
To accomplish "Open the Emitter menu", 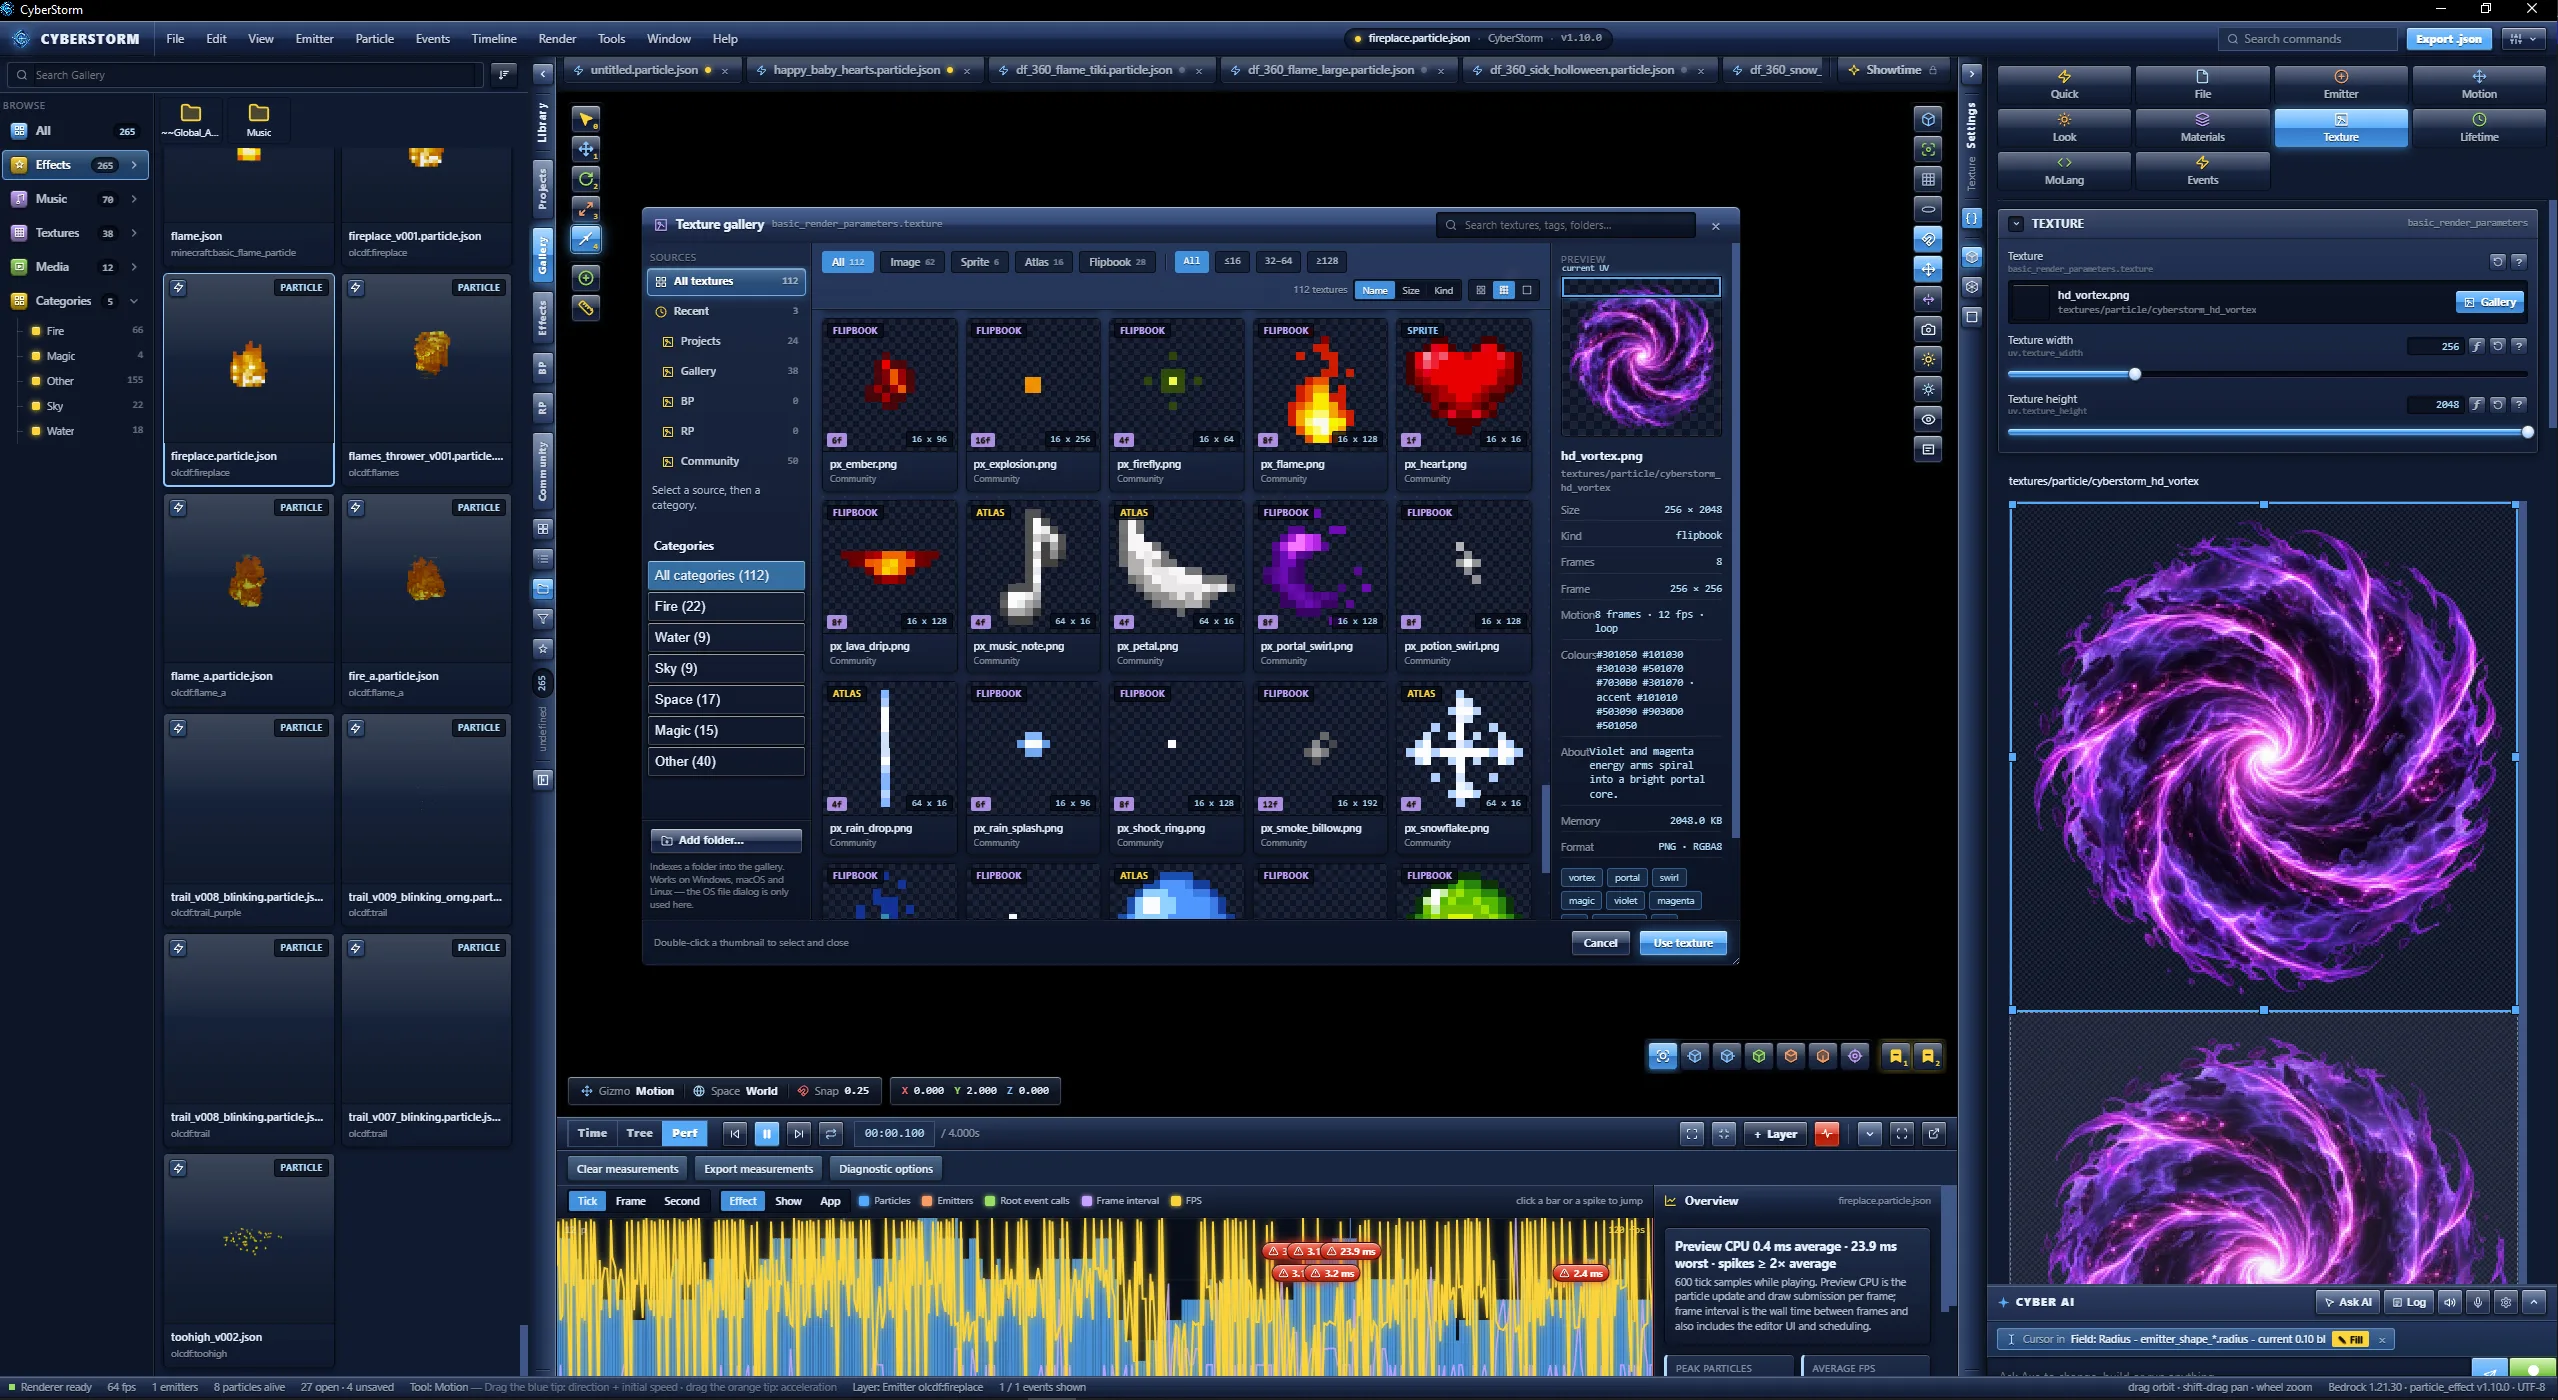I will 314,39.
